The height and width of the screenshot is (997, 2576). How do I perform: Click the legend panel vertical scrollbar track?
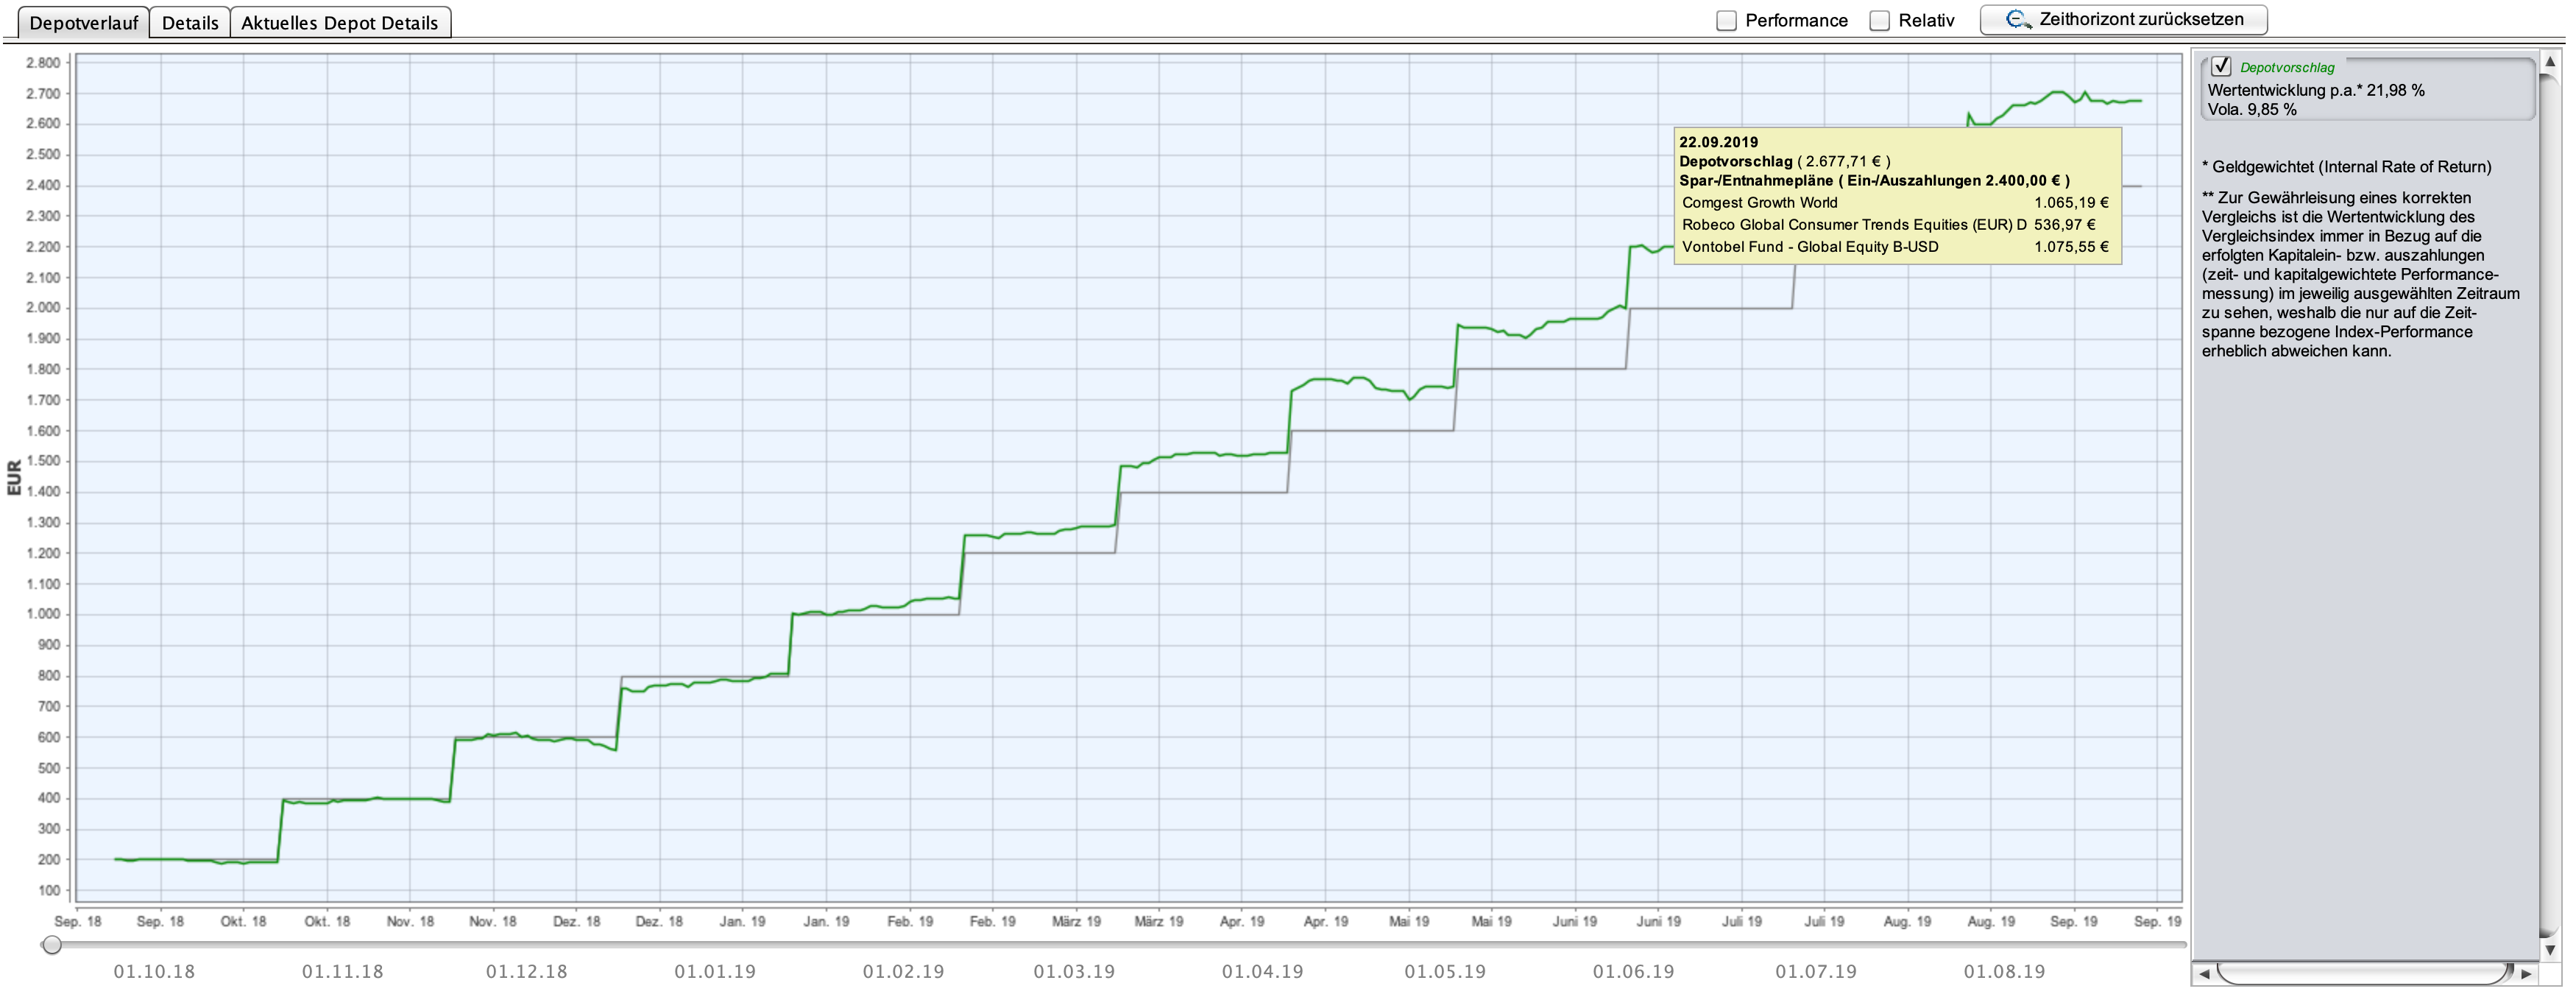pyautogui.click(x=2550, y=500)
